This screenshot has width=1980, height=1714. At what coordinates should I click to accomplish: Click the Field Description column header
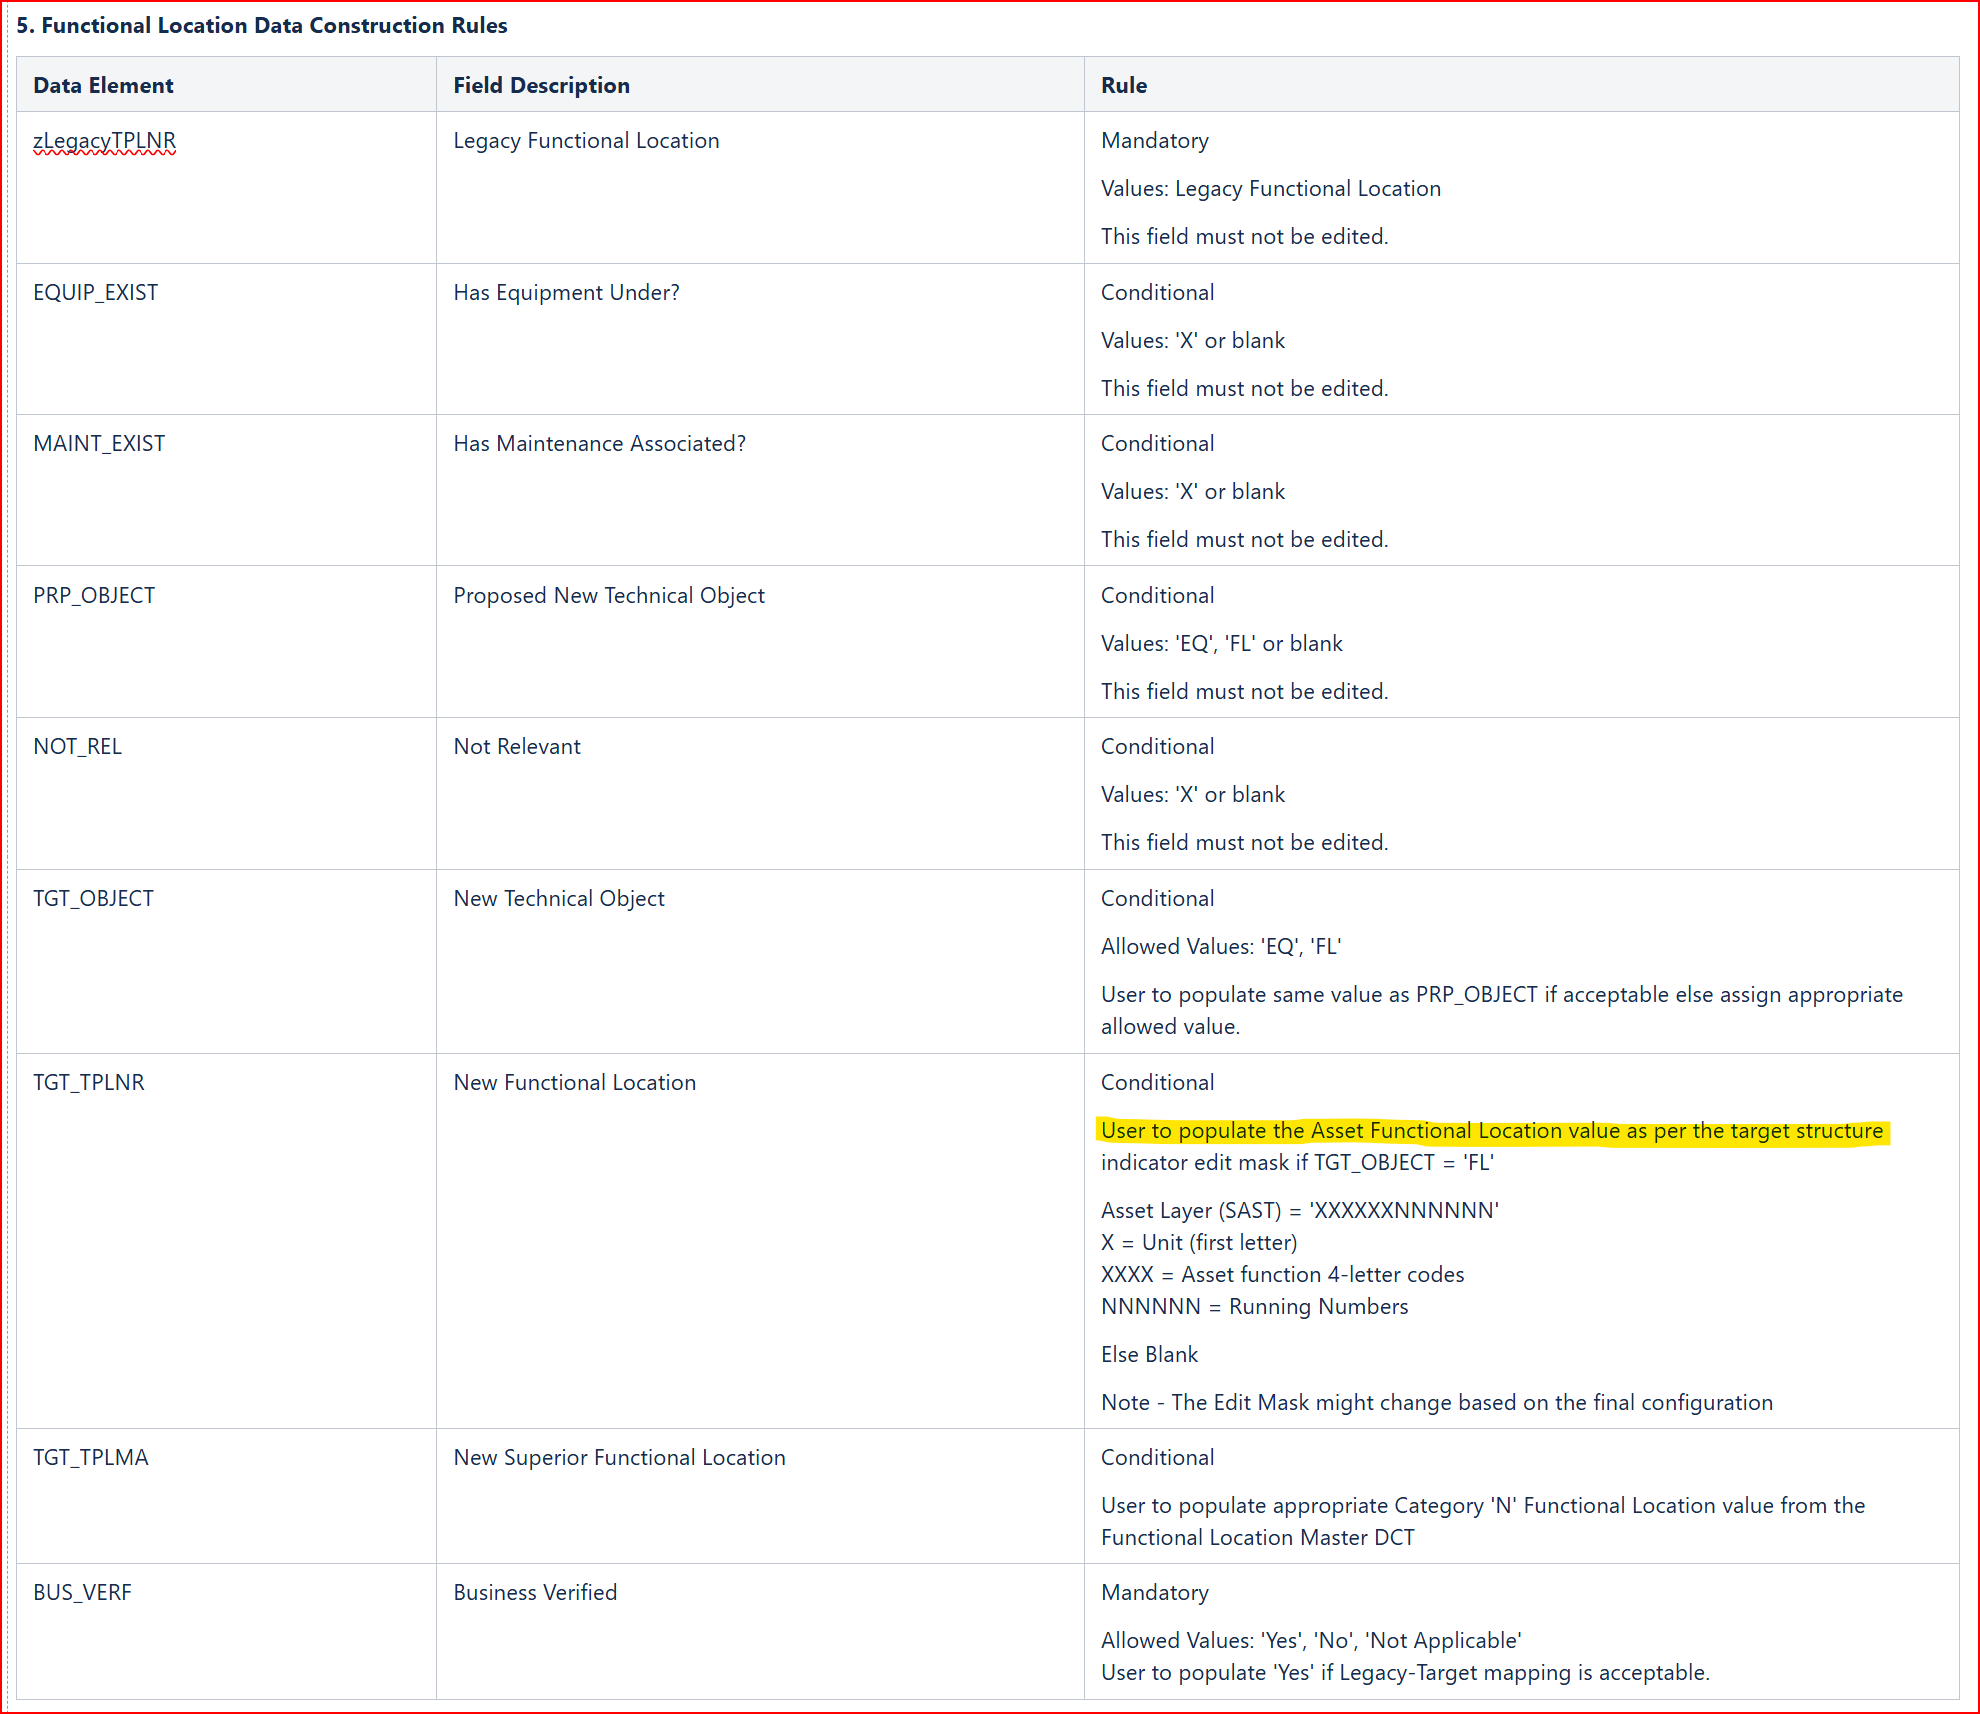tap(541, 85)
